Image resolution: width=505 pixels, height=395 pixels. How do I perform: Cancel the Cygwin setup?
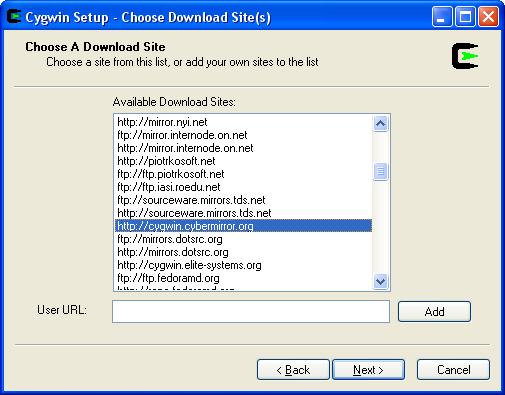tap(453, 370)
